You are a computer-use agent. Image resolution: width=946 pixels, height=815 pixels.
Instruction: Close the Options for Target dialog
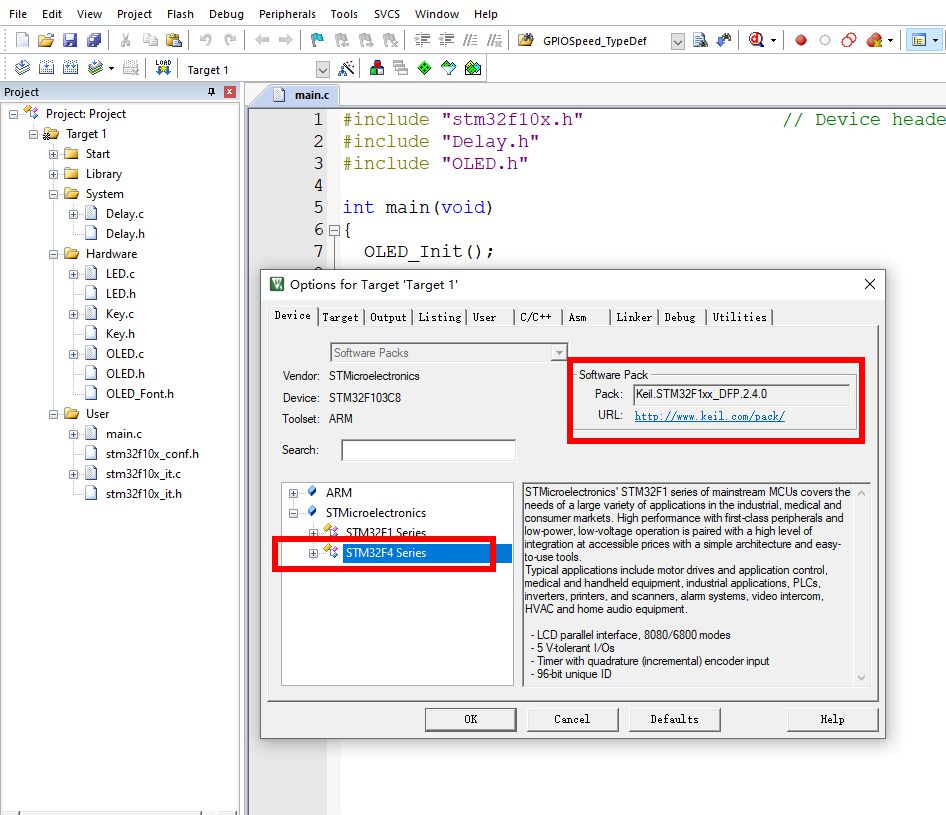(869, 284)
